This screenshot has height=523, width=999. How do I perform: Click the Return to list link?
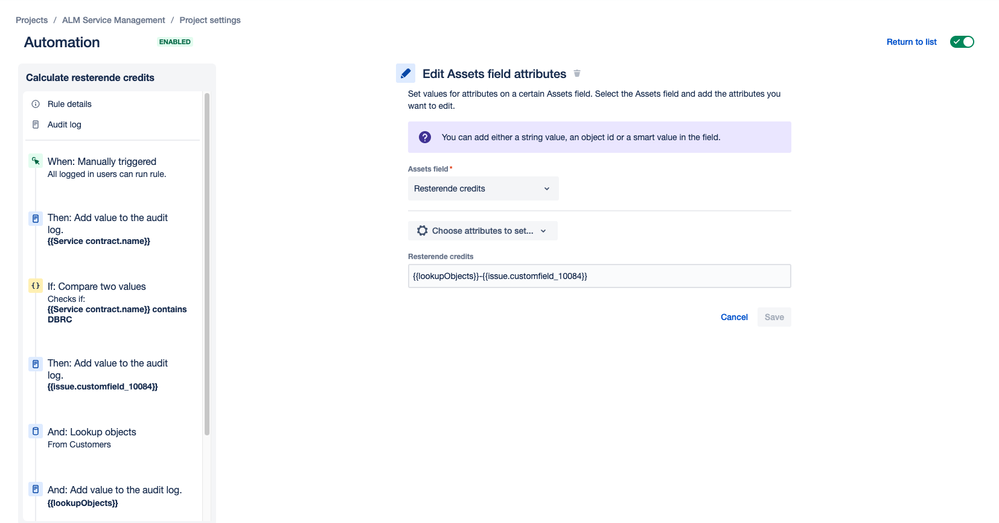click(x=912, y=42)
